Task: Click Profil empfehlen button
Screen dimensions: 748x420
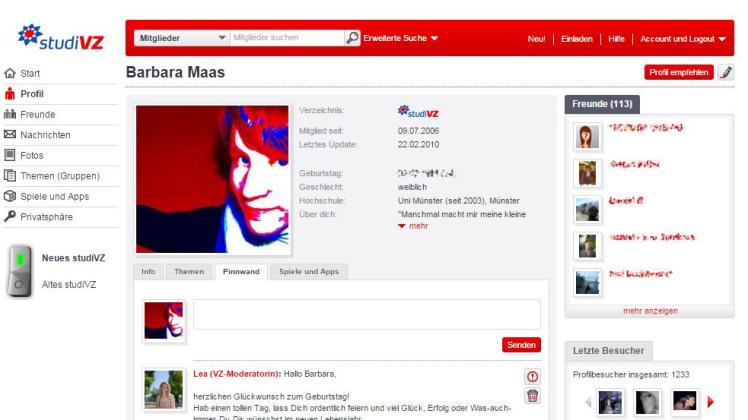Action: pos(678,73)
